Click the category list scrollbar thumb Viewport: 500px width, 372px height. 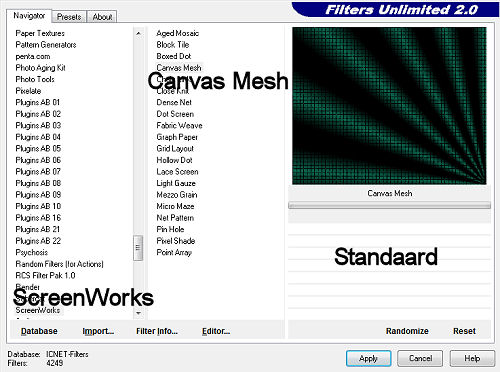coord(138,248)
